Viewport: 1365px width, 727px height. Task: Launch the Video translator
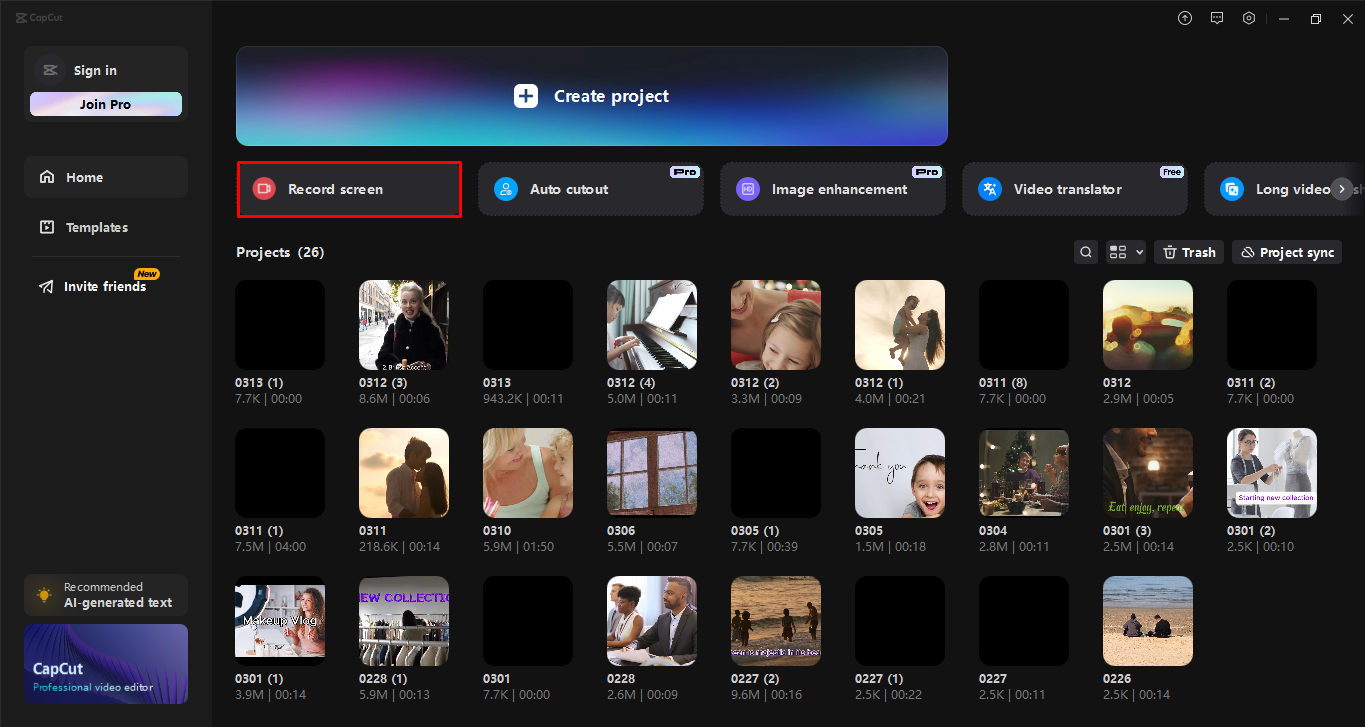tap(1074, 189)
